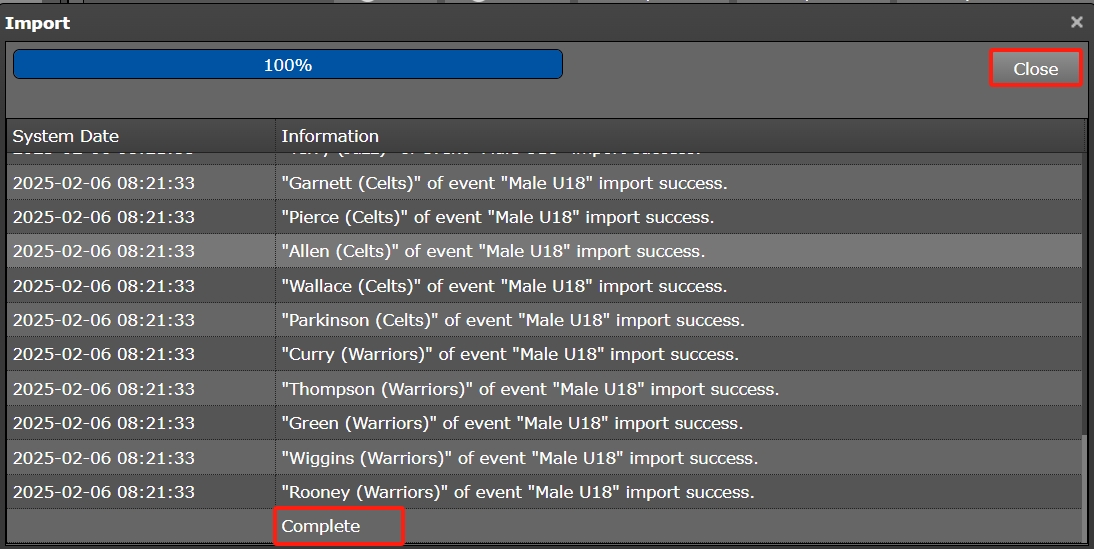Select the Pierce (Celts) log entry
The width and height of the screenshot is (1094, 549).
(497, 217)
